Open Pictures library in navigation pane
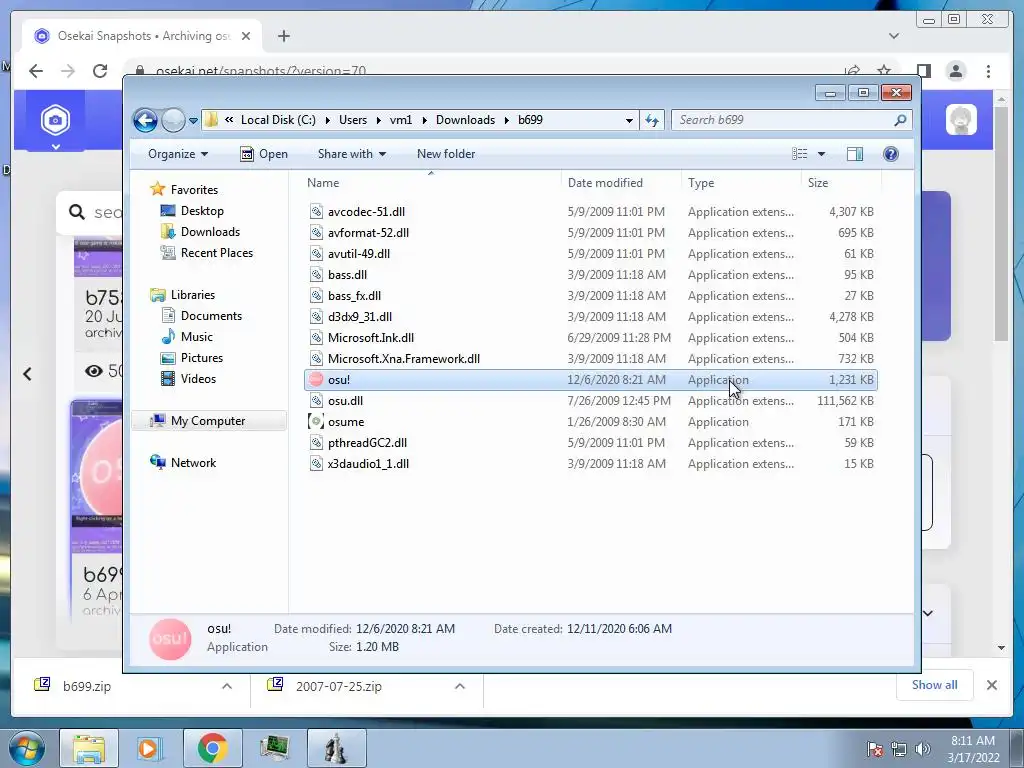 [x=202, y=358]
